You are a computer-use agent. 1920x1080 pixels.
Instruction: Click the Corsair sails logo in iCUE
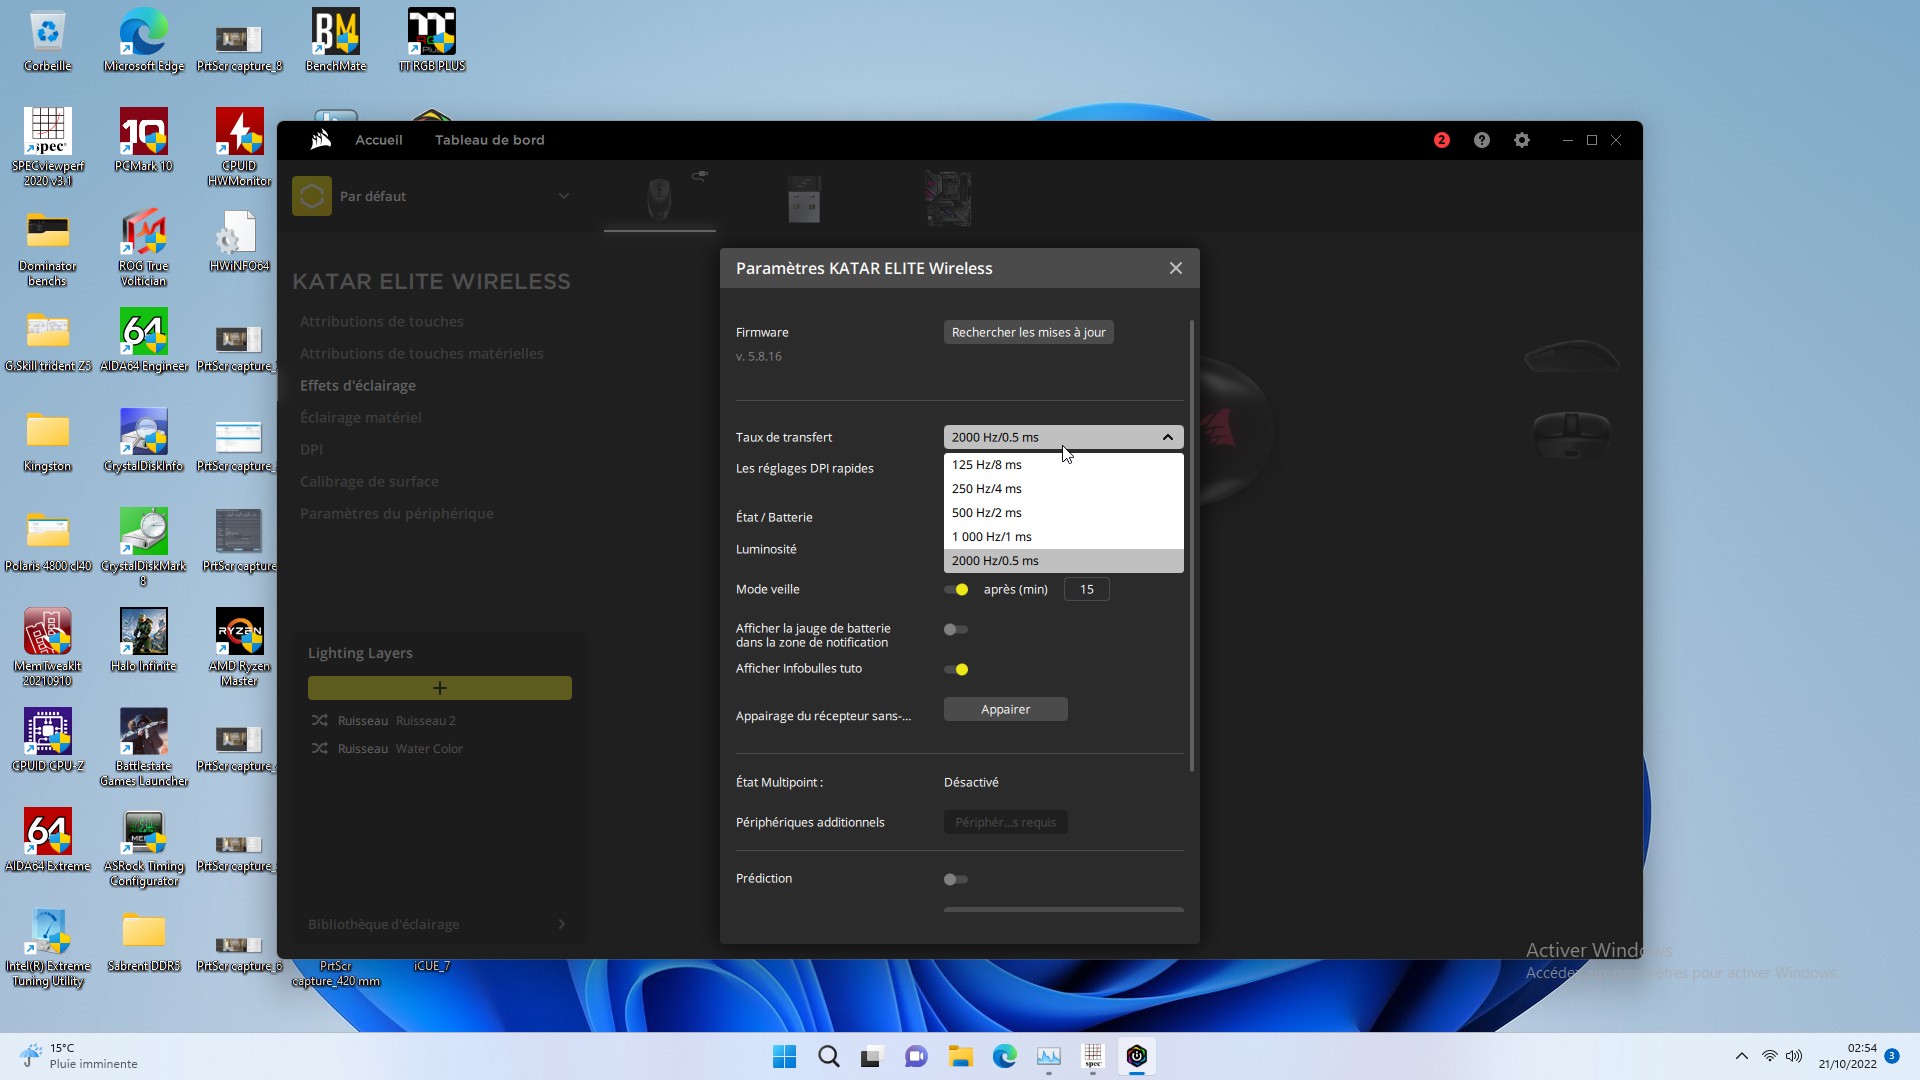320,140
